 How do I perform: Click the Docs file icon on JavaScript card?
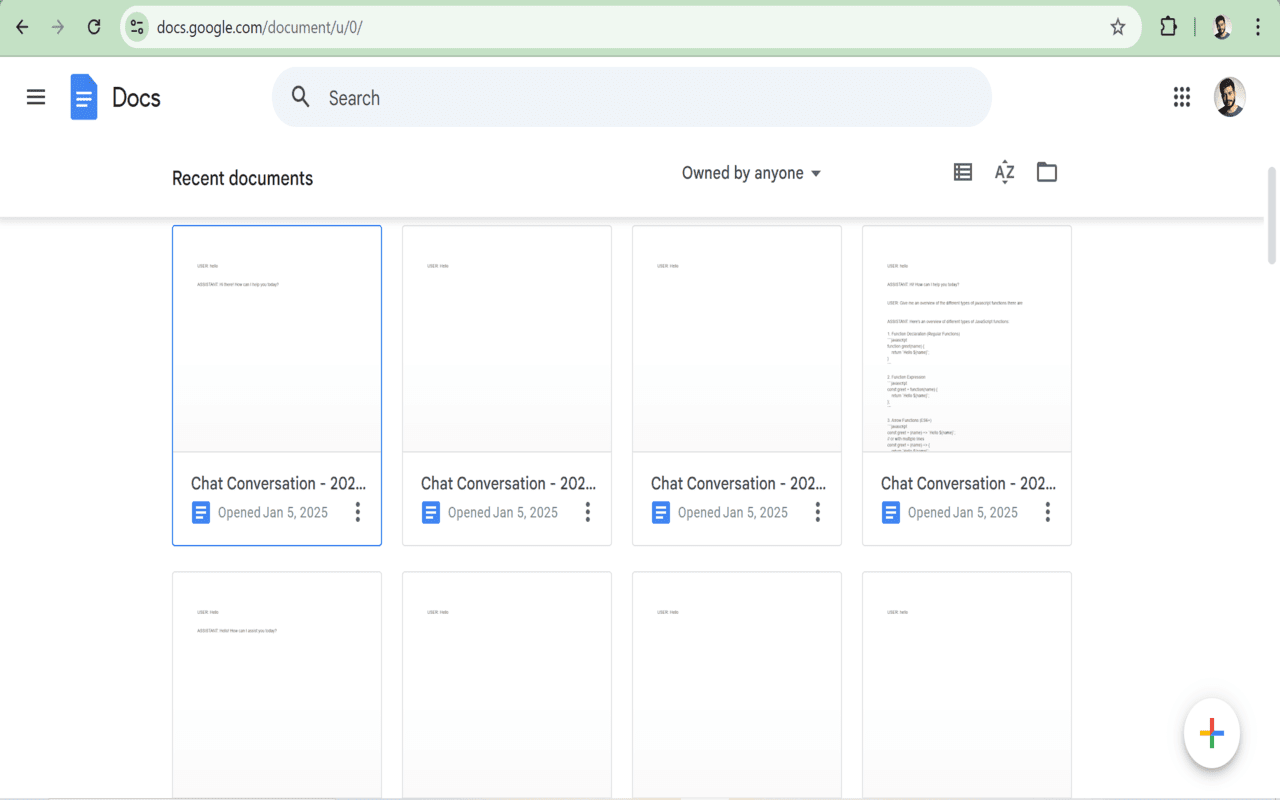891,512
